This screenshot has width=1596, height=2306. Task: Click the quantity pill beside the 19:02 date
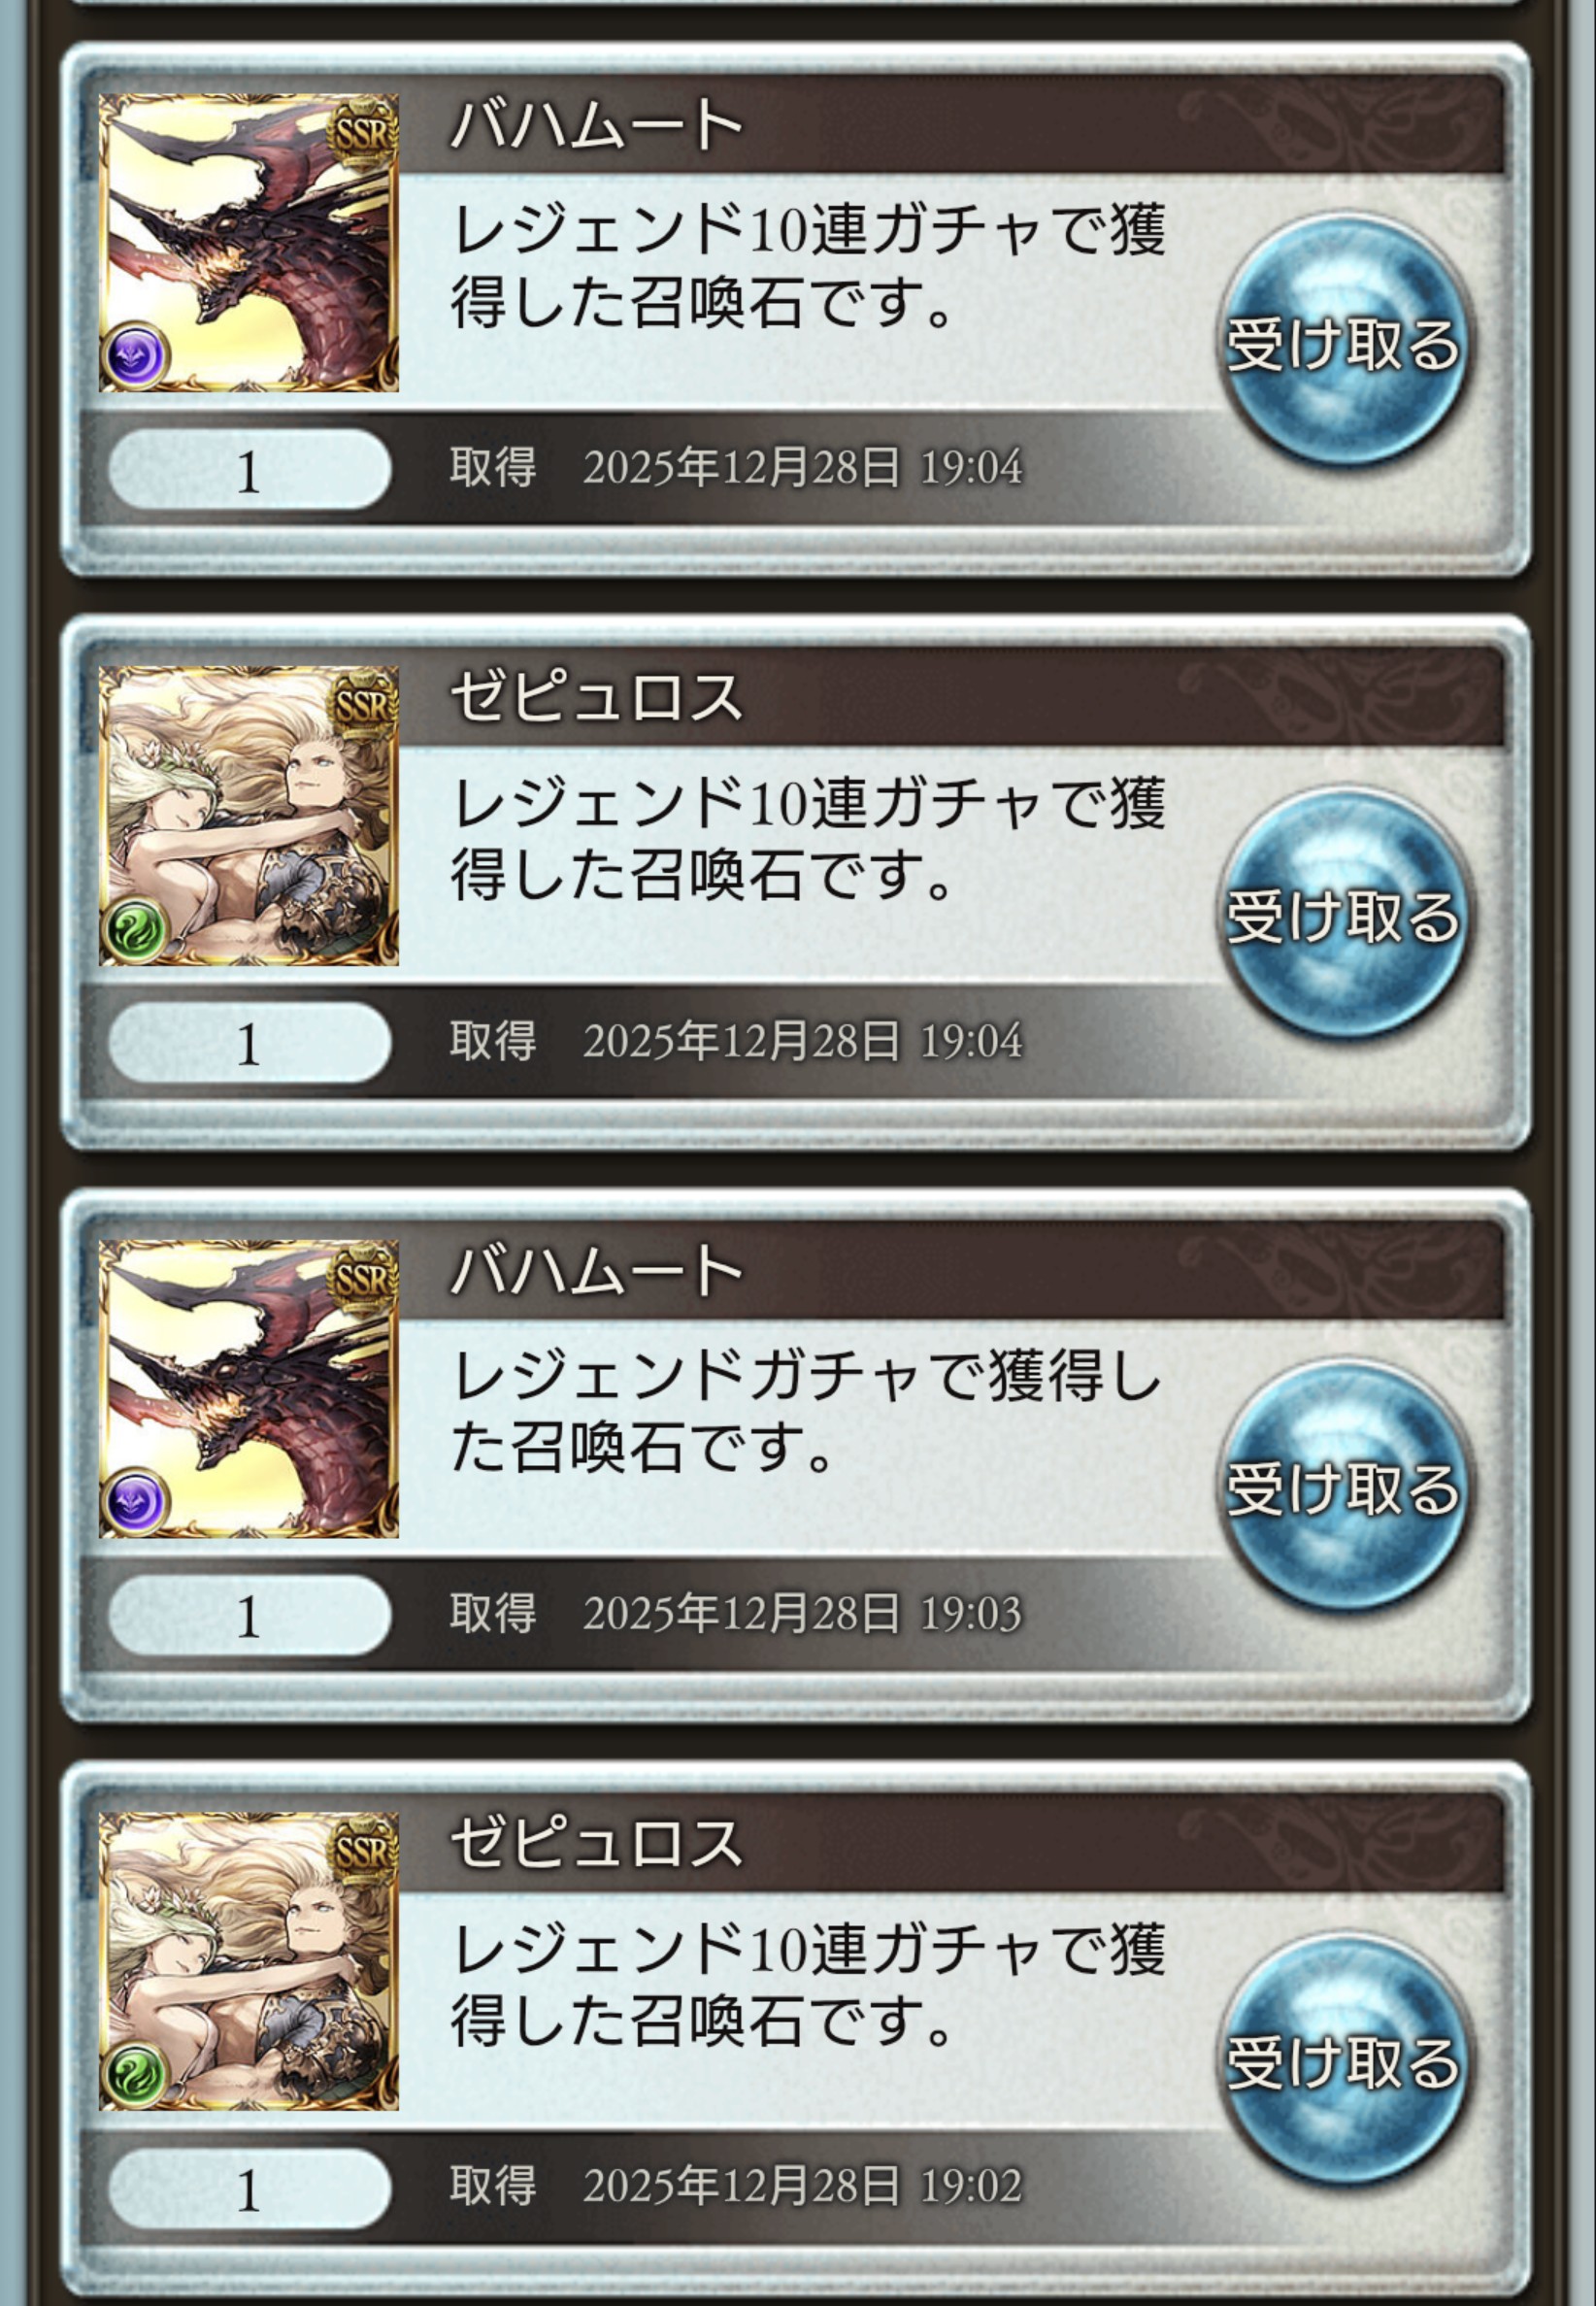(249, 2188)
